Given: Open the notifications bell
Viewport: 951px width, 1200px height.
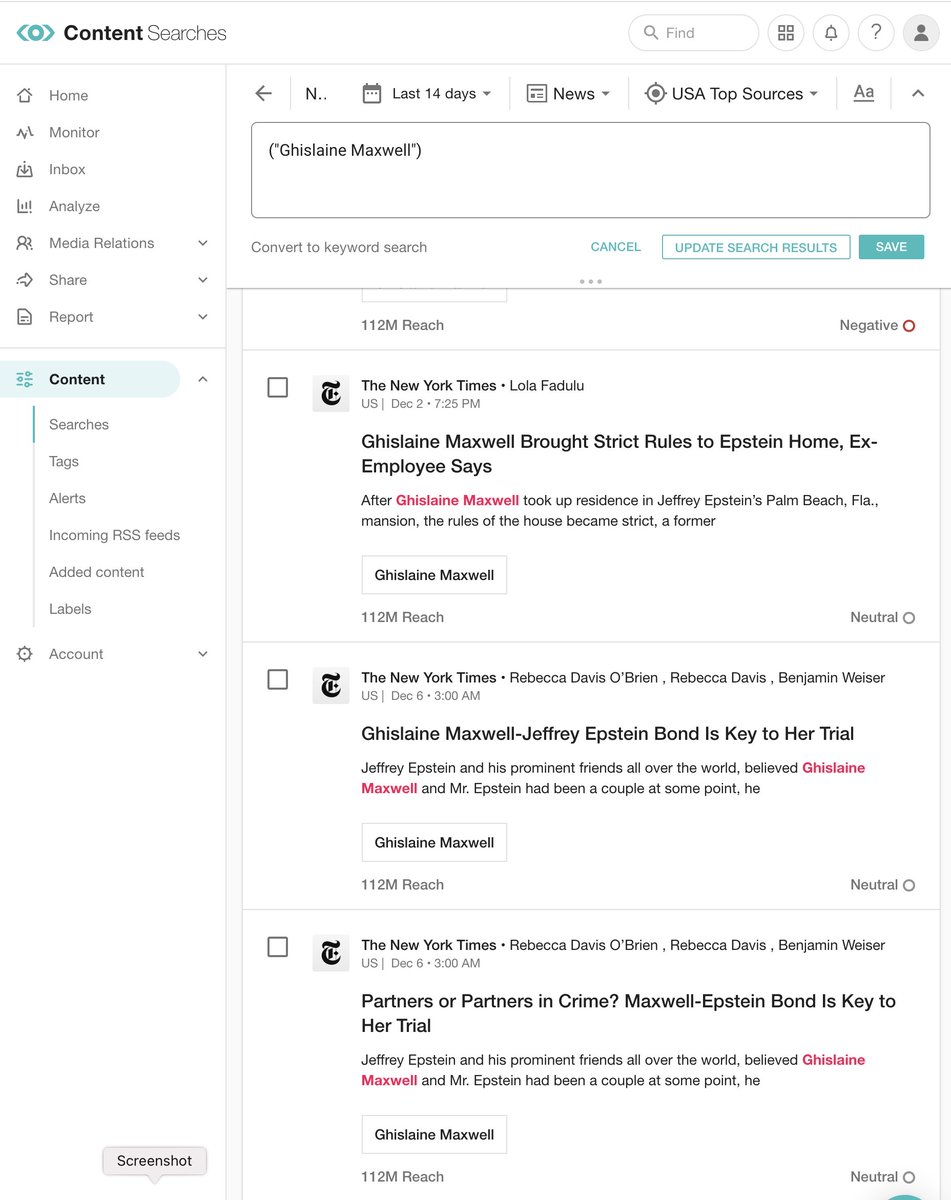Looking at the screenshot, I should (831, 33).
